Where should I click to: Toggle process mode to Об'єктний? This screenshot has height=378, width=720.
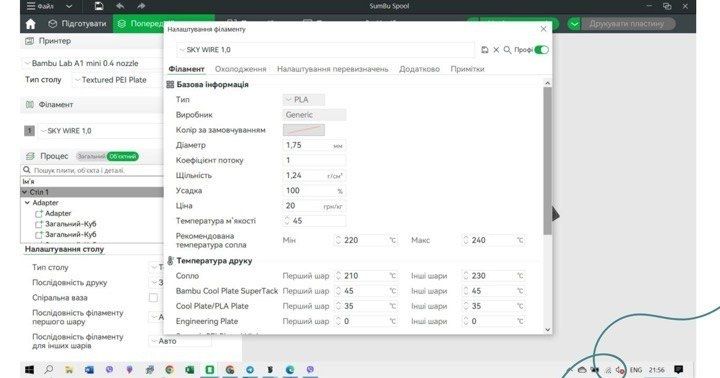[123, 156]
